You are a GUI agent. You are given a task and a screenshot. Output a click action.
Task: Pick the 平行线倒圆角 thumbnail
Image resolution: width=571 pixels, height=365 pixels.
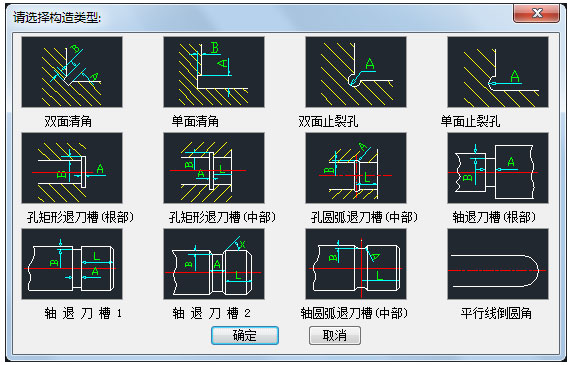498,264
